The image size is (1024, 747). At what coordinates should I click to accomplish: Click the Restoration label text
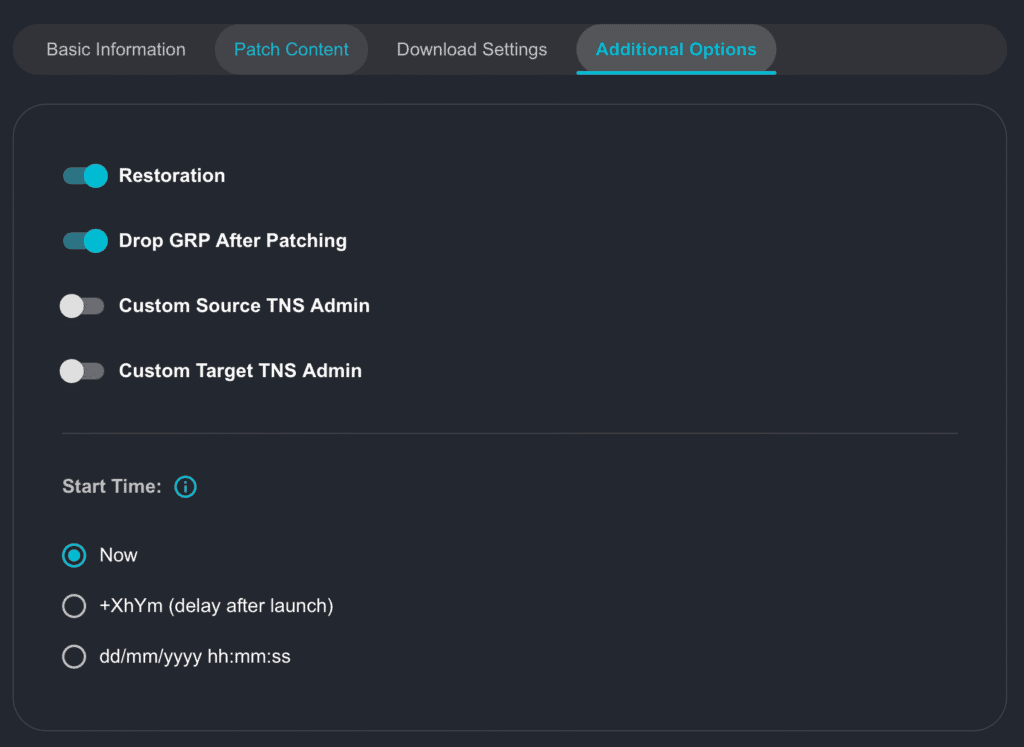point(172,176)
